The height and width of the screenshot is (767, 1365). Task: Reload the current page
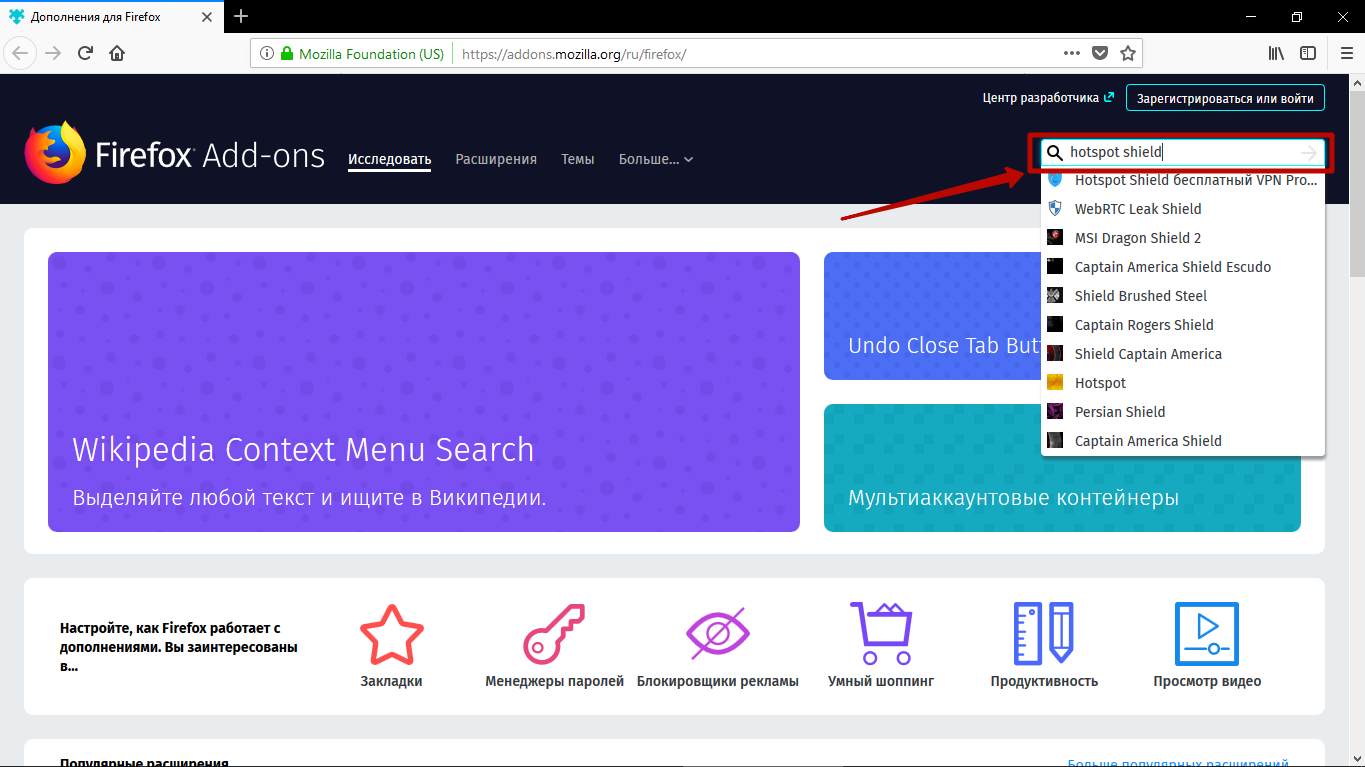click(85, 53)
